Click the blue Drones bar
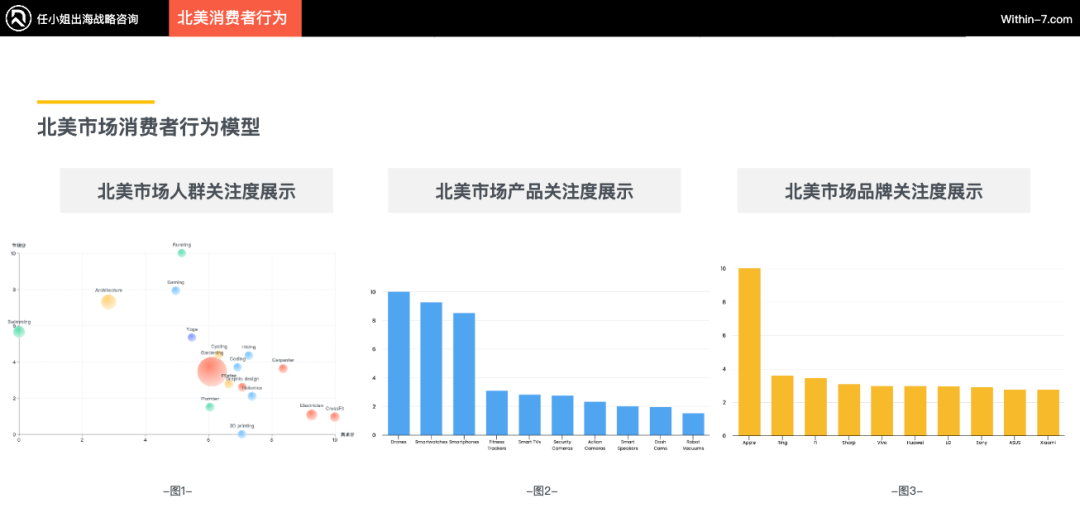Viewport: 1080px width, 508px height. pyautogui.click(x=399, y=363)
